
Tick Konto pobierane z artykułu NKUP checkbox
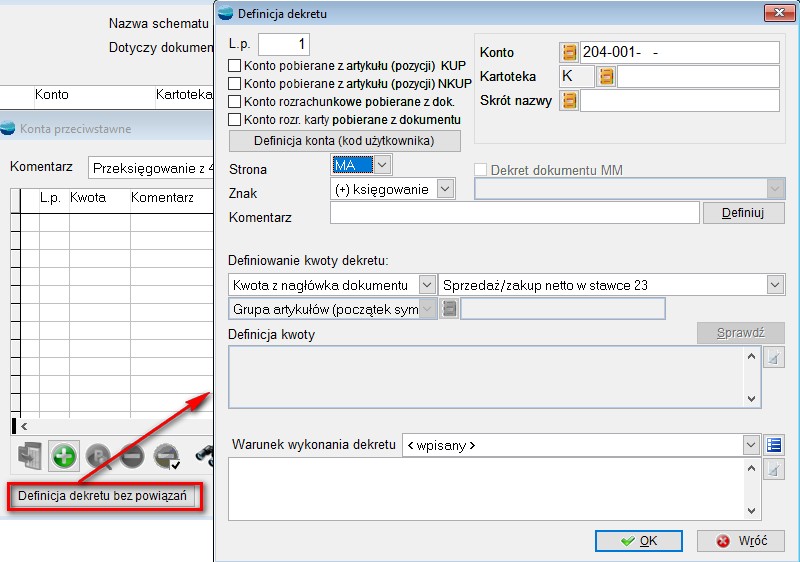(x=235, y=84)
